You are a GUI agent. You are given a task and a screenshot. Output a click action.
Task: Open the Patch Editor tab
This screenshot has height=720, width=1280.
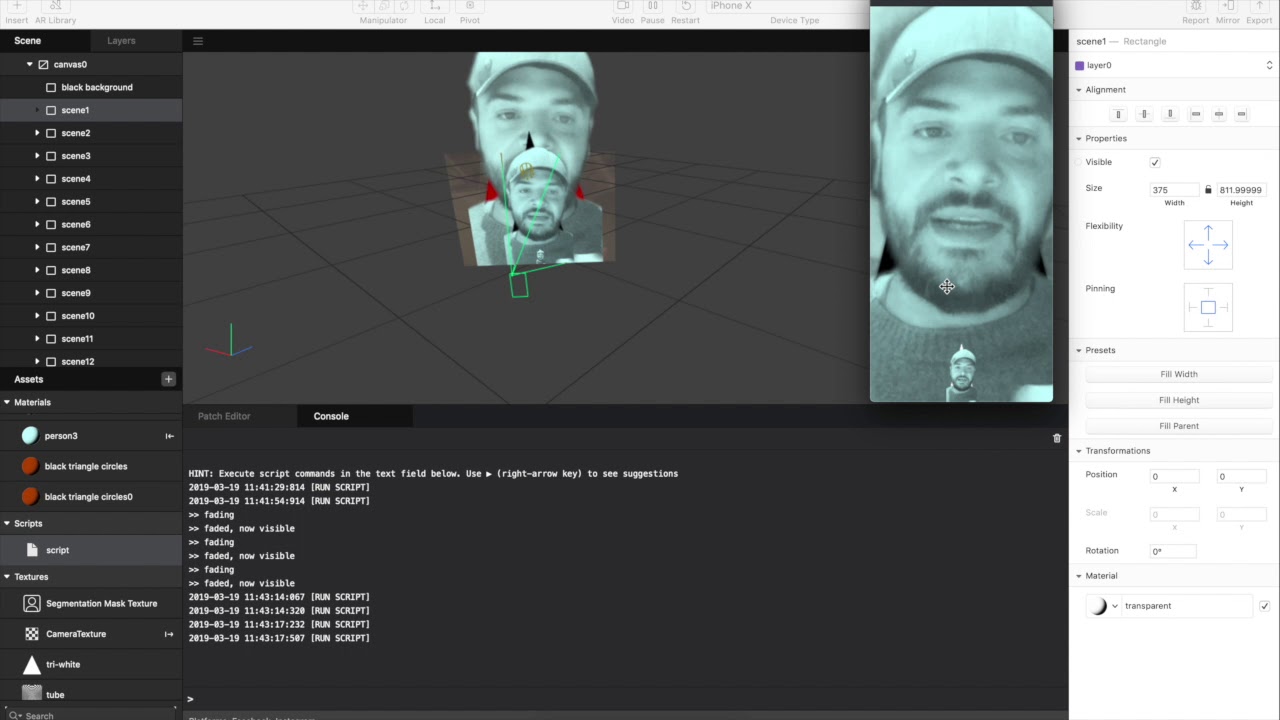pos(224,416)
